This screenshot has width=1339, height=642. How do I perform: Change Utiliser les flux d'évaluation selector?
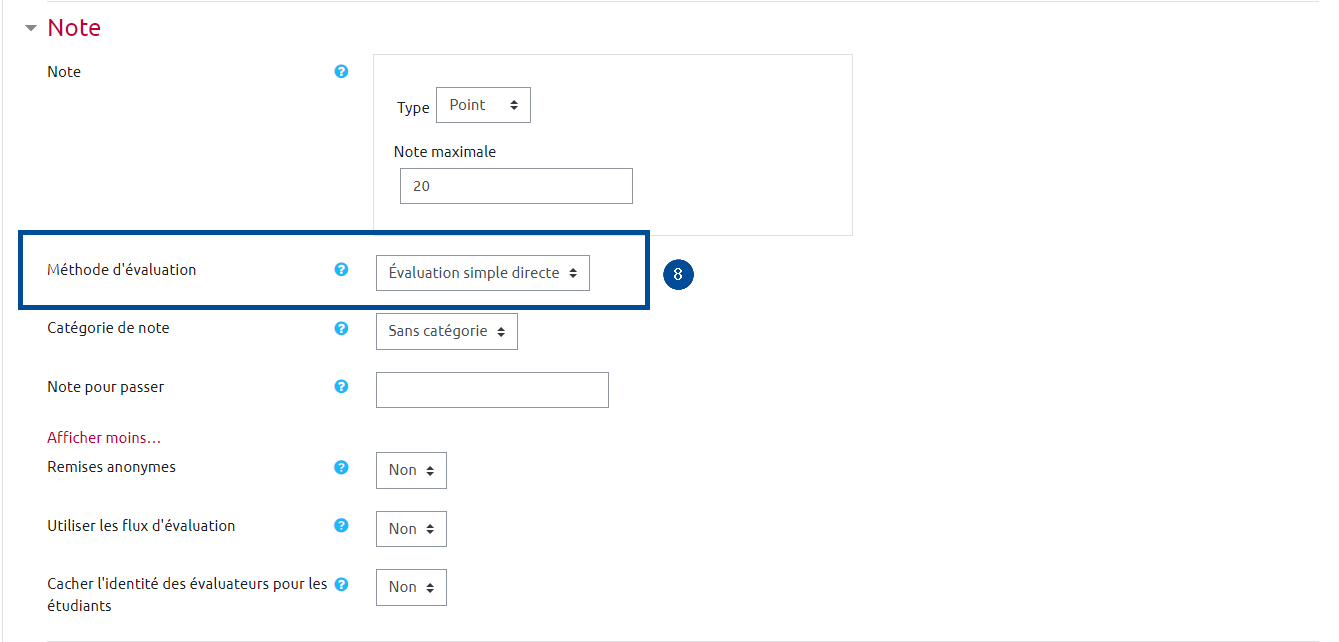411,529
